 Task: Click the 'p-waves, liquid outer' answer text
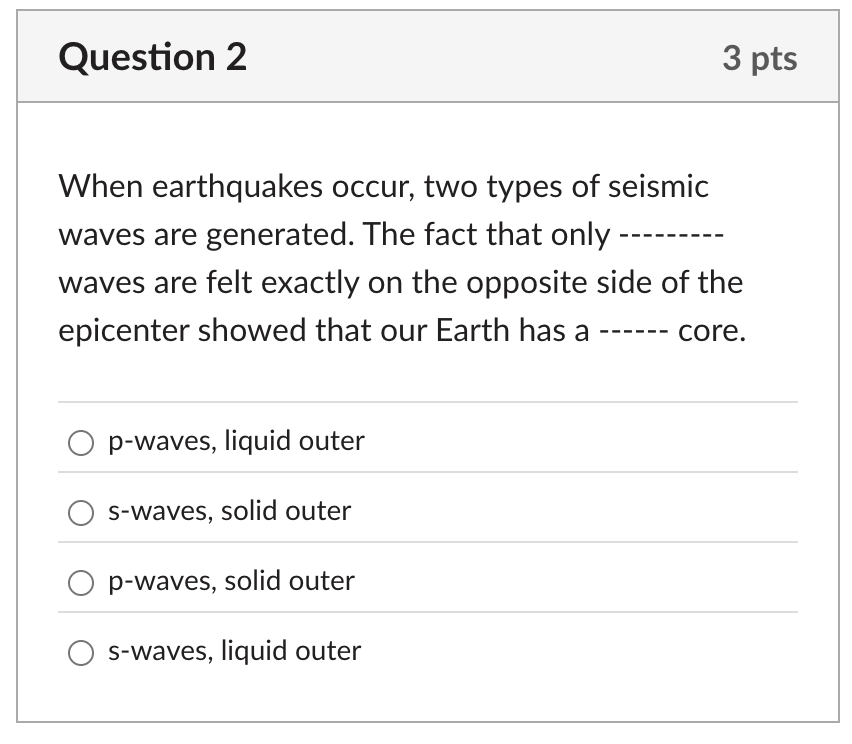[x=236, y=440]
